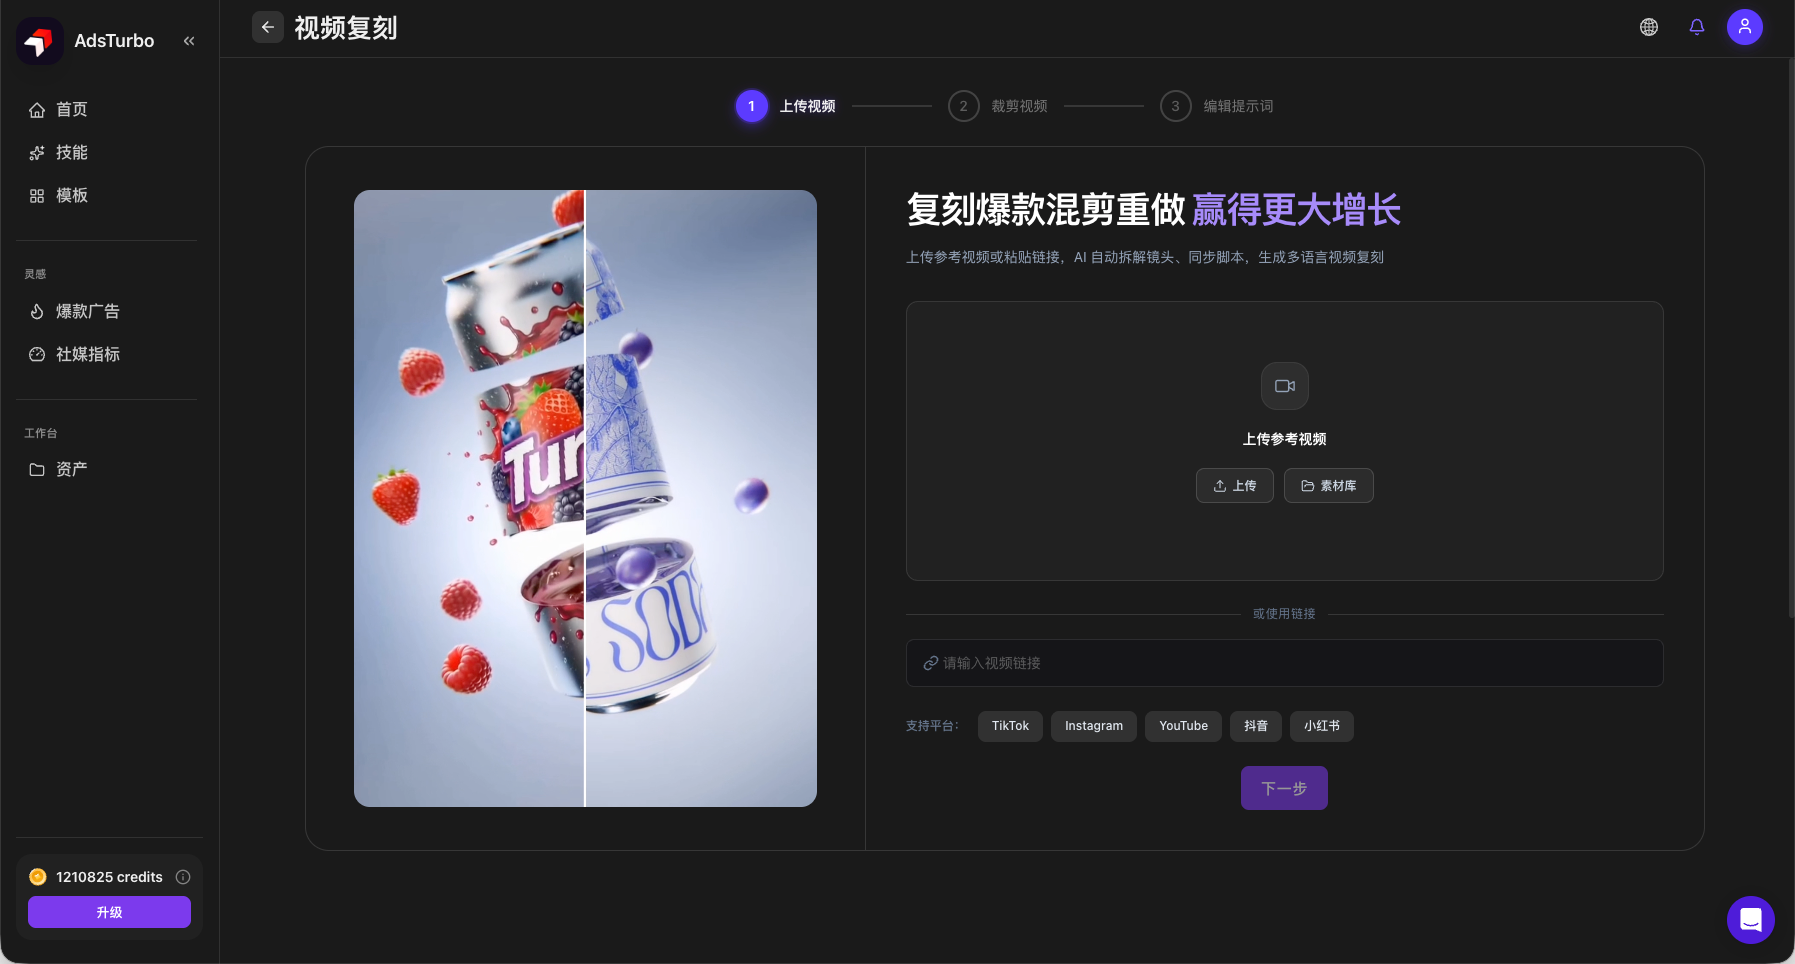
Task: Go back using the arrow button
Action: [268, 27]
